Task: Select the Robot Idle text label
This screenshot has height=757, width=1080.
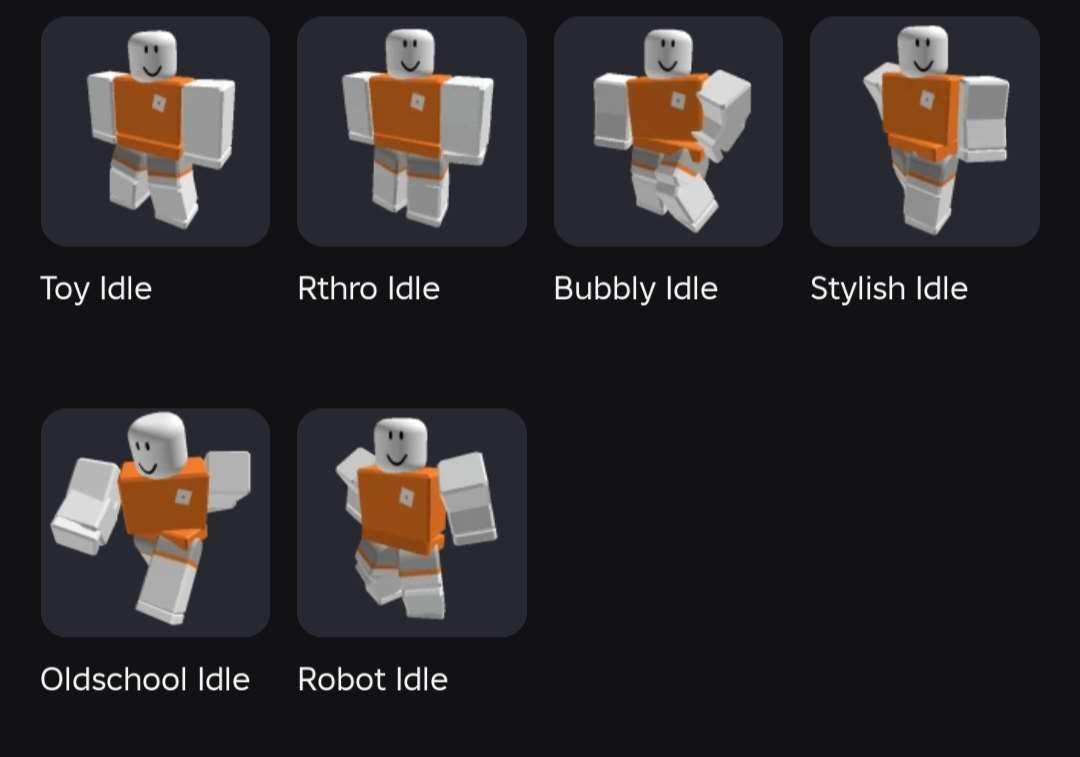Action: 373,680
